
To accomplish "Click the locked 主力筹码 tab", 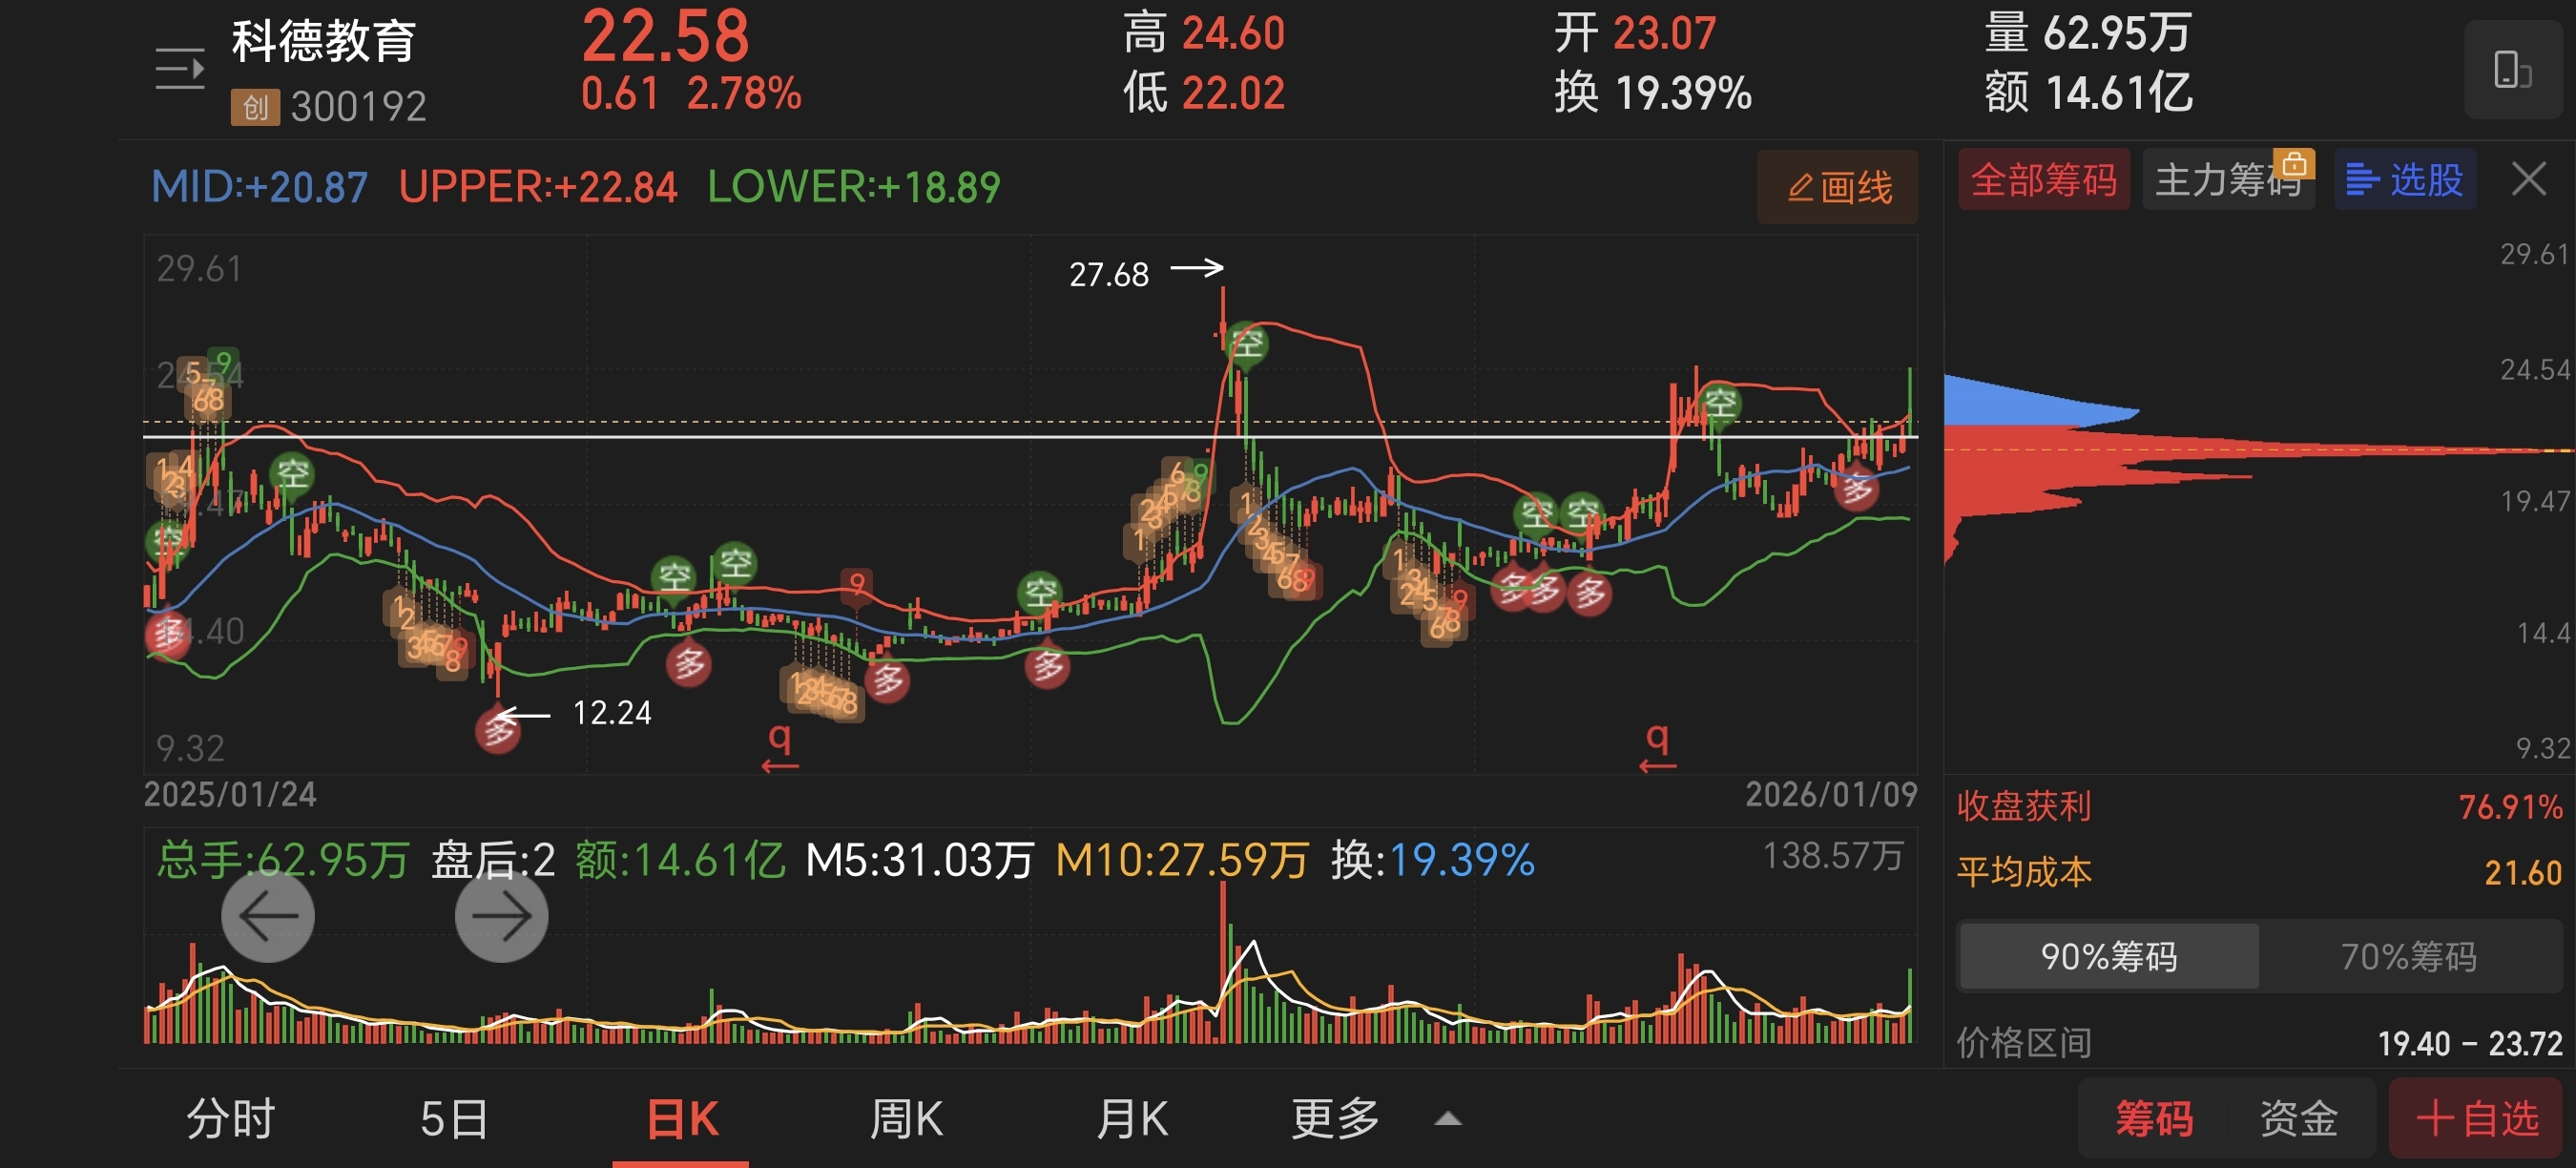I will pyautogui.click(x=2228, y=180).
